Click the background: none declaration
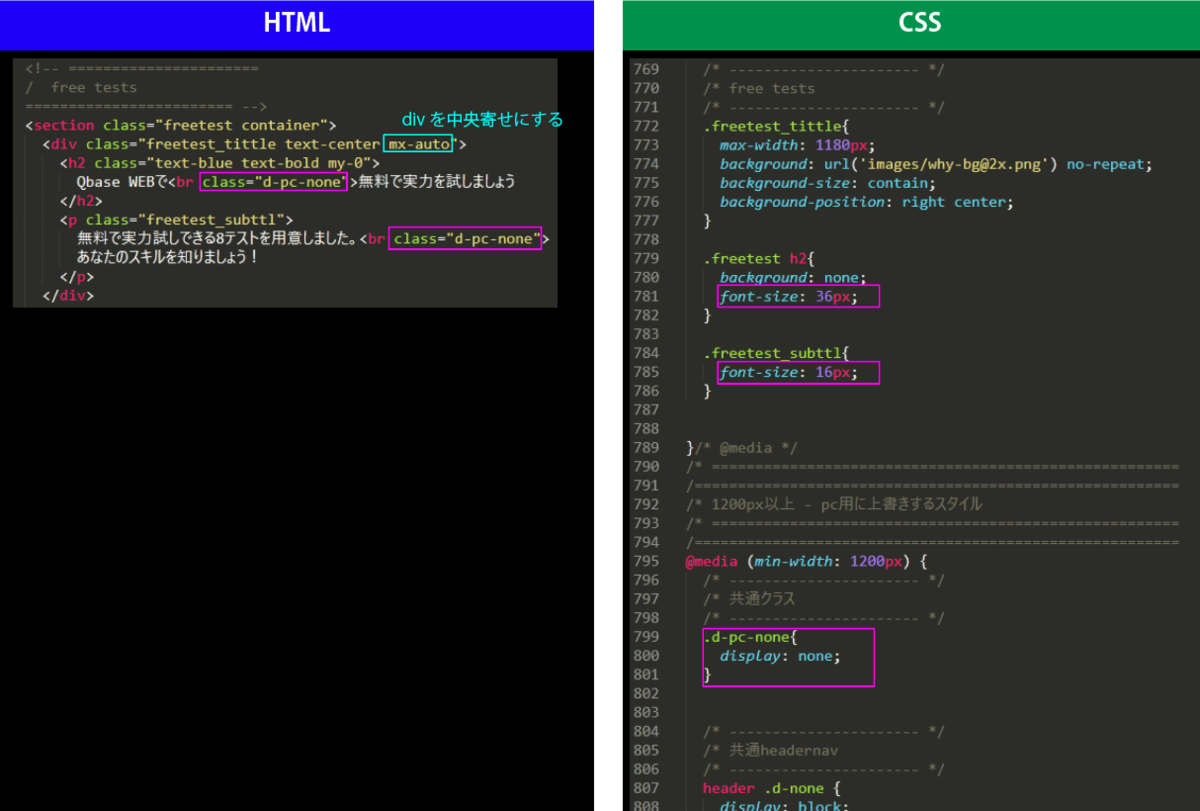This screenshot has width=1200, height=811. [x=793, y=278]
